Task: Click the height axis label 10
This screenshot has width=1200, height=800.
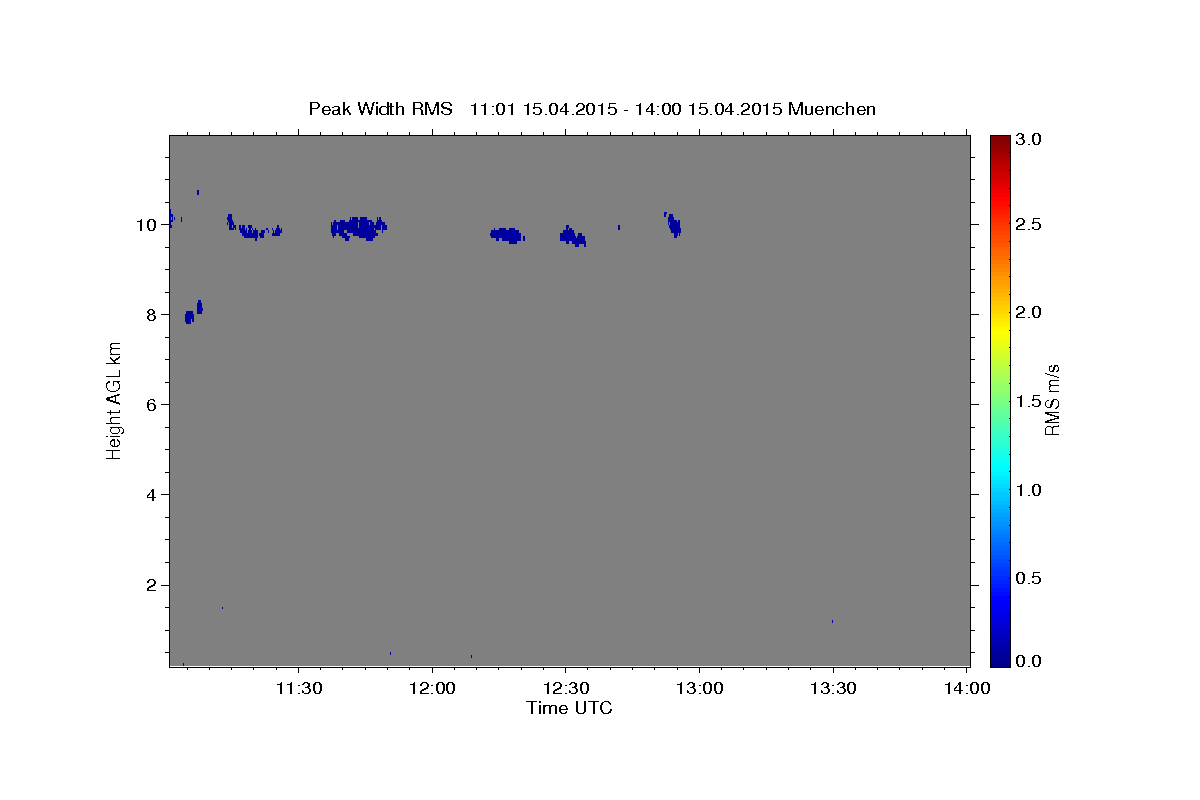Action: 146,225
